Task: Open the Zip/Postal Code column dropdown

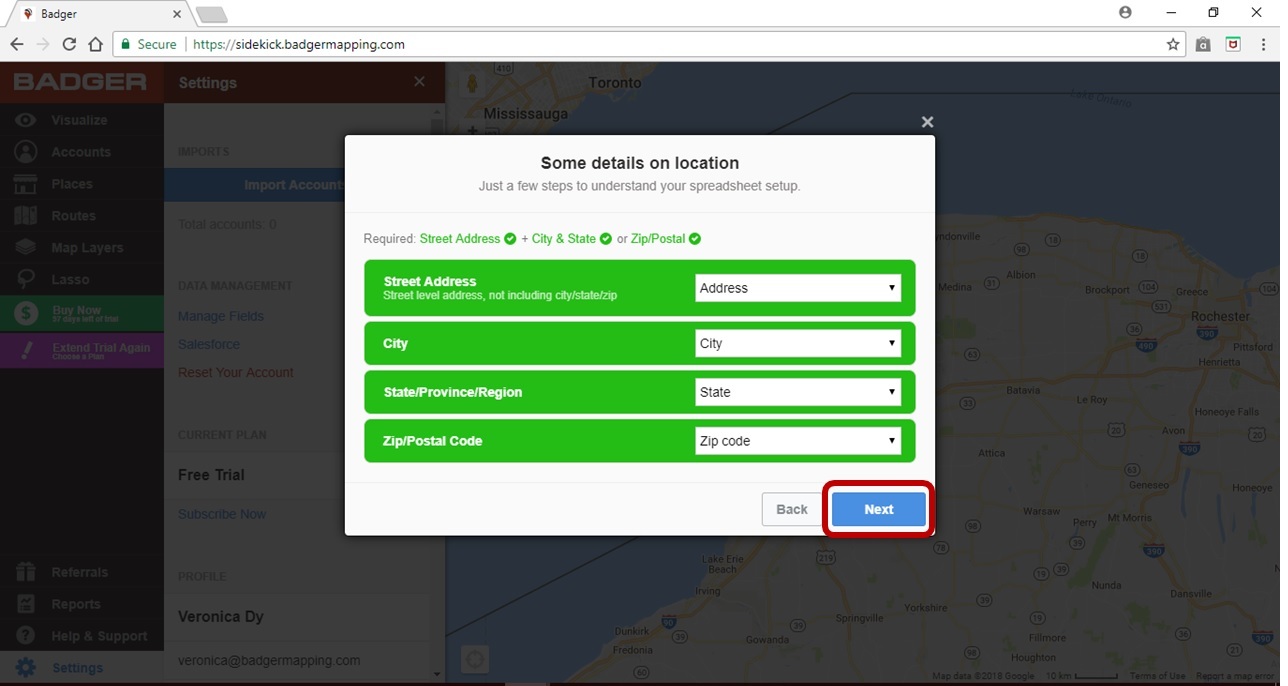Action: tap(798, 441)
